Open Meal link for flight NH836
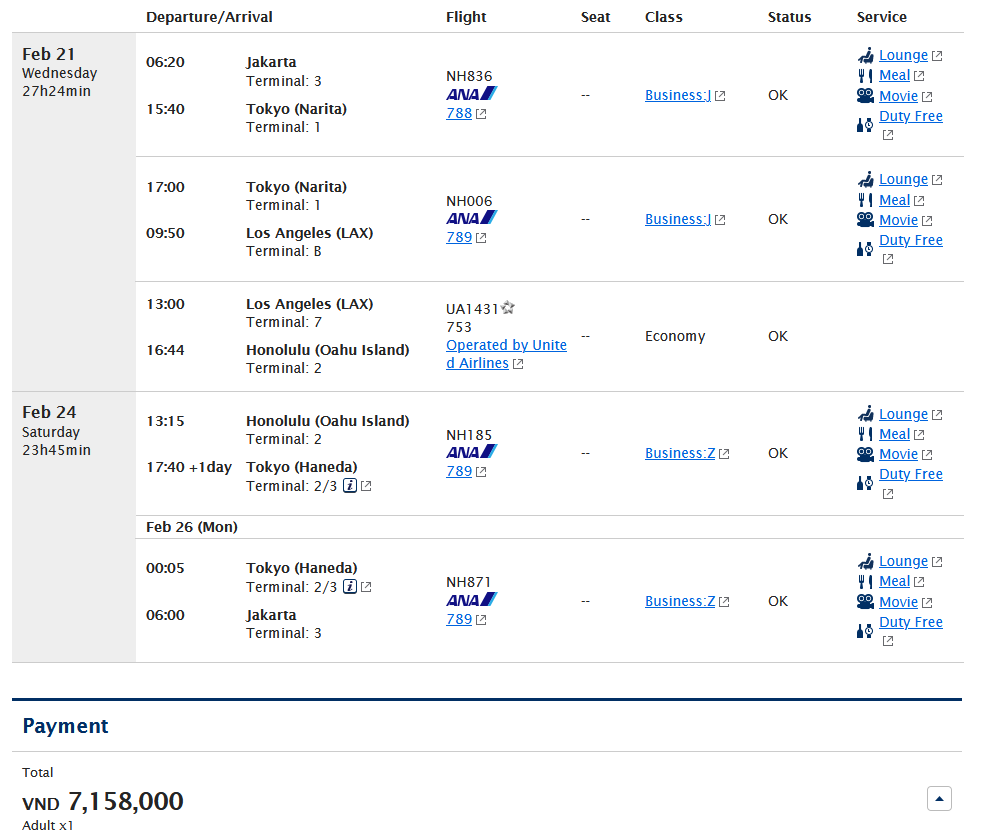Viewport: 990px width, 836px height. point(894,76)
